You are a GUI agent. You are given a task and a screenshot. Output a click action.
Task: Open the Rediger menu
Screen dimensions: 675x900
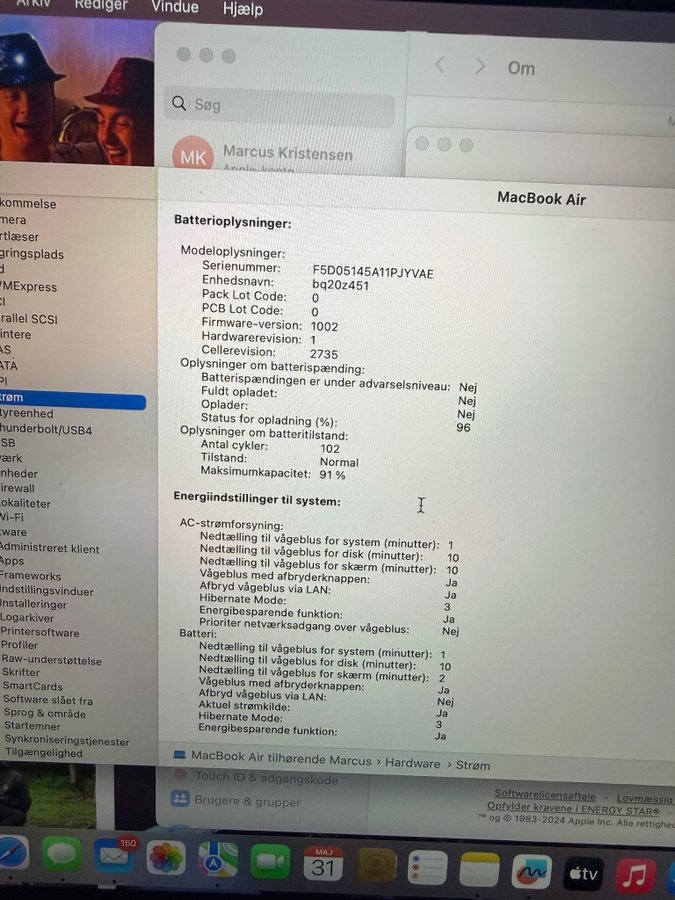coord(101,5)
